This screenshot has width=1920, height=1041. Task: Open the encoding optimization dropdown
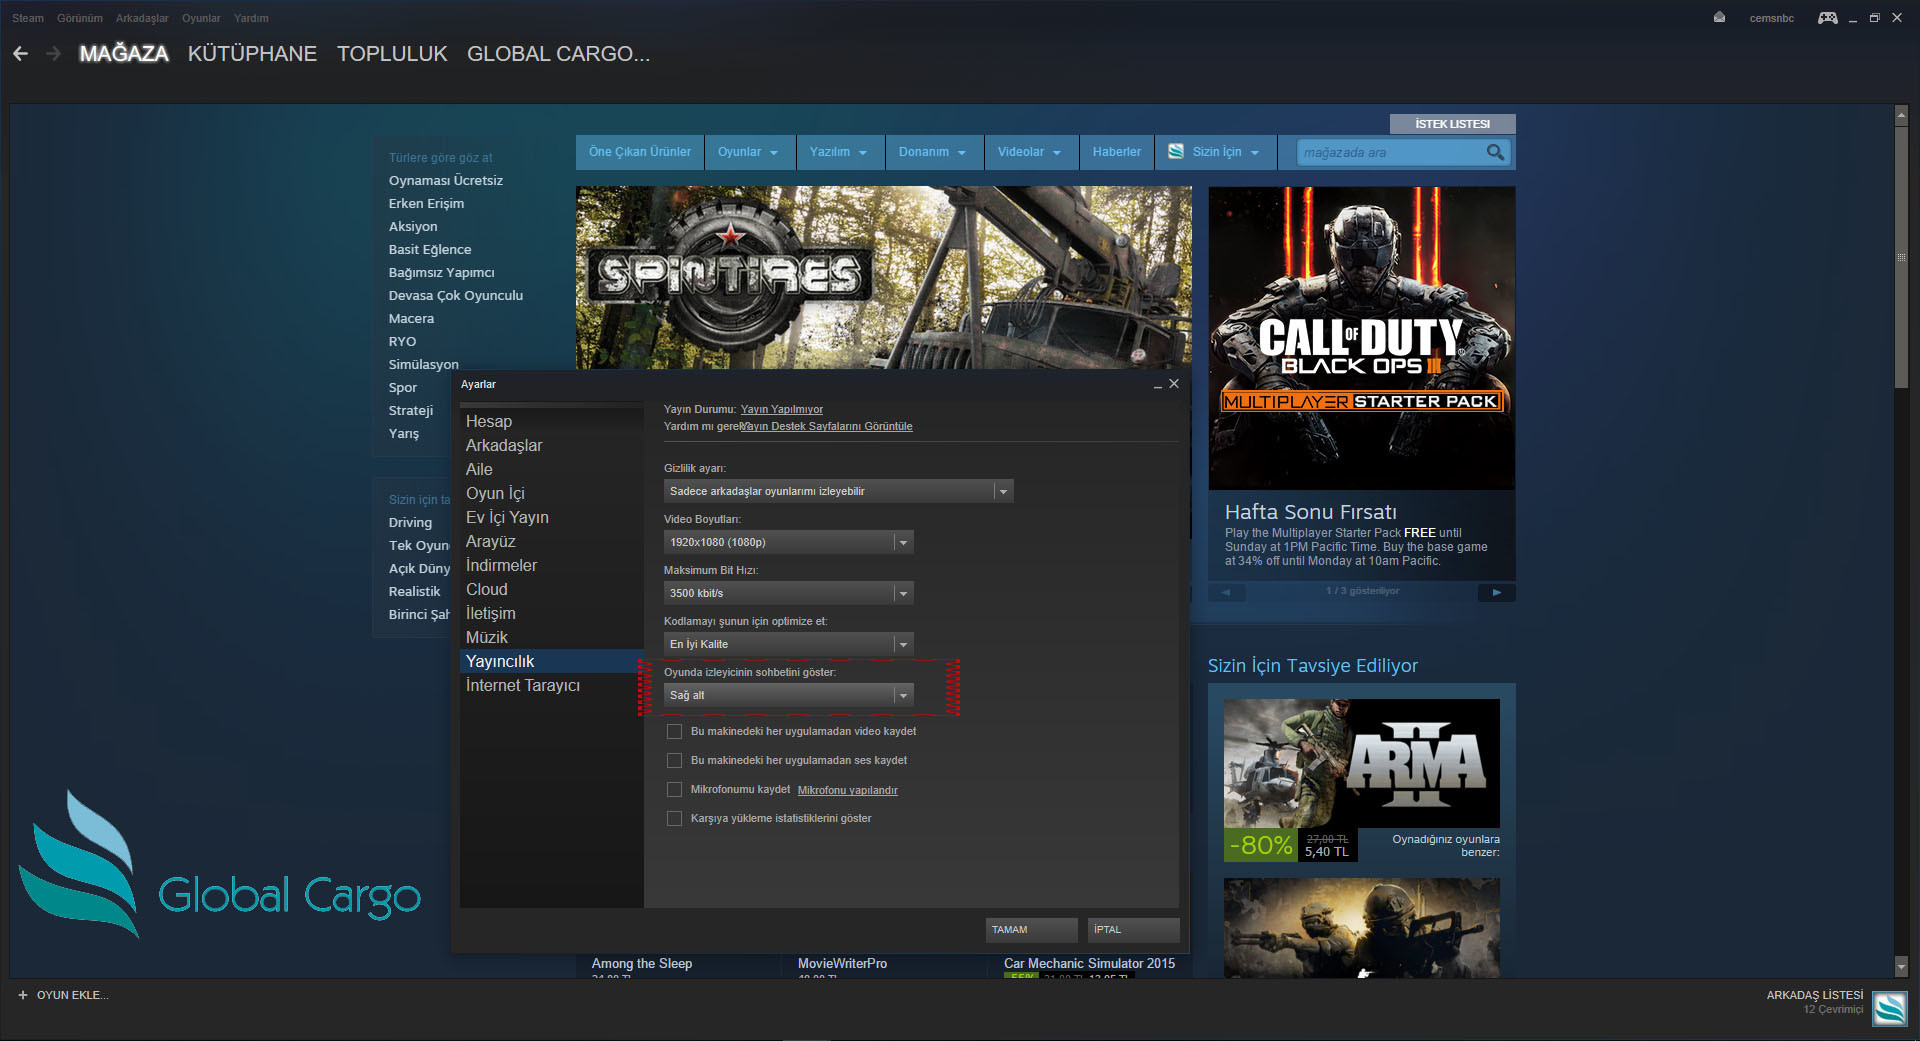click(x=788, y=644)
